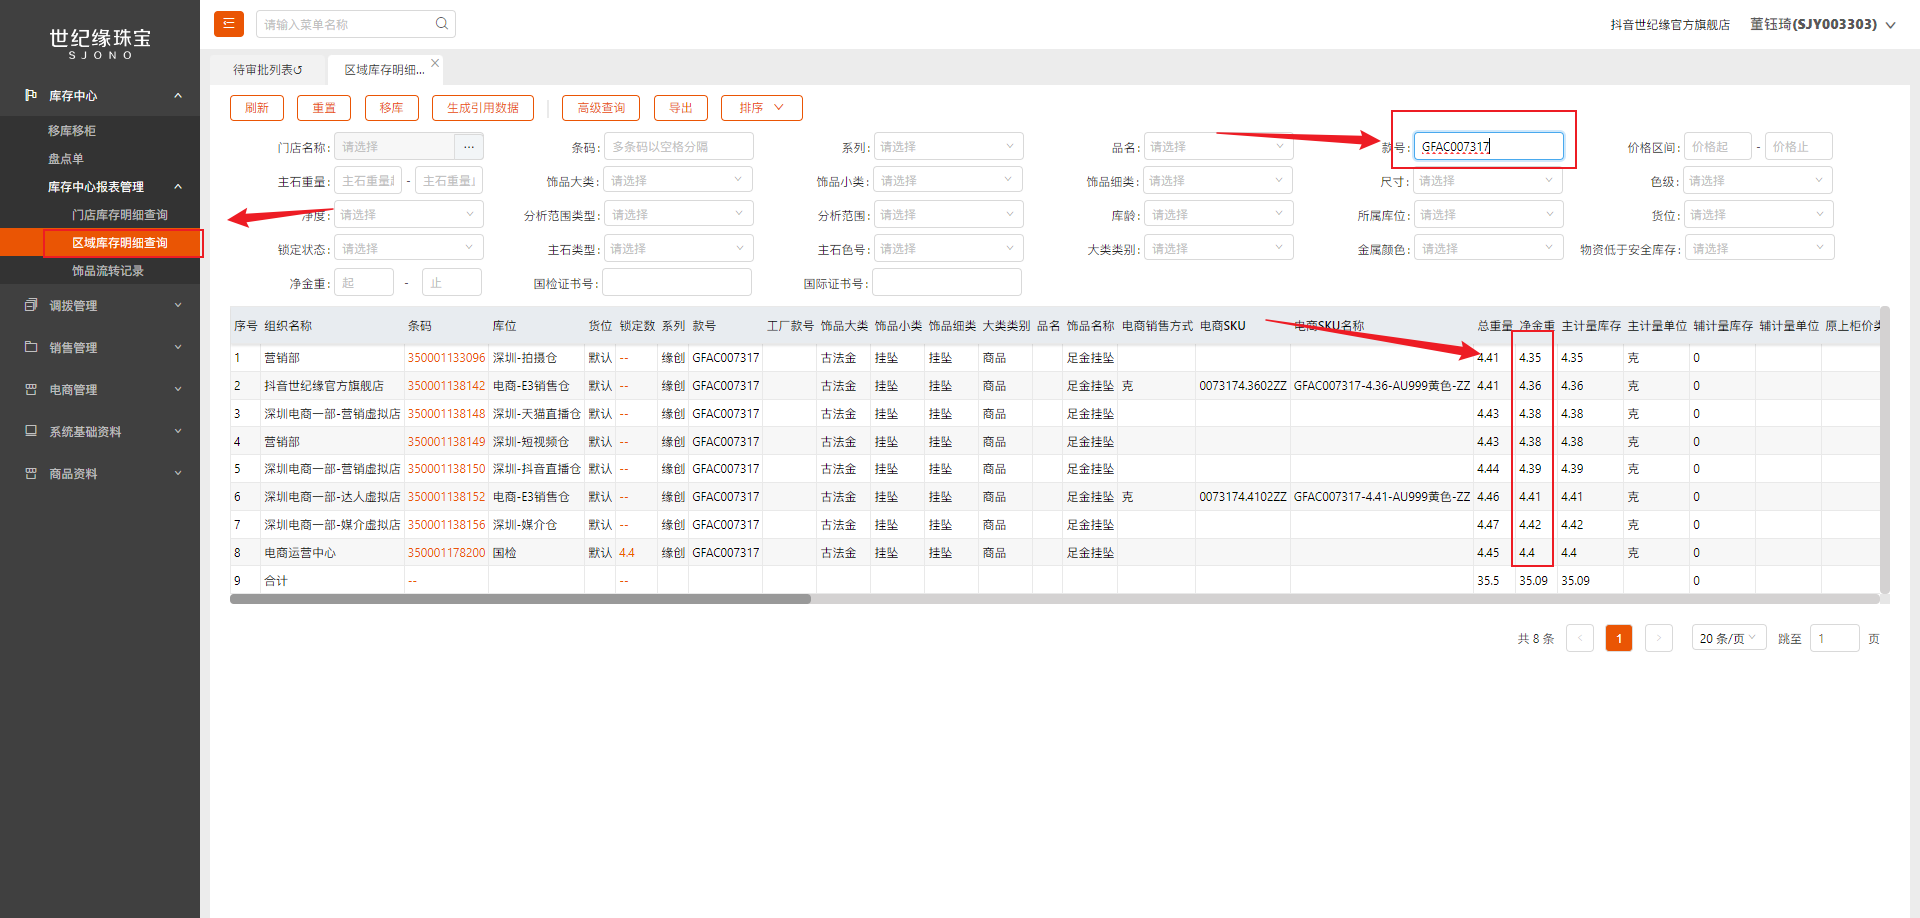Screen dimensions: 1920x918
Task: Open 门店库存明细查询 menu item
Action: click(120, 215)
